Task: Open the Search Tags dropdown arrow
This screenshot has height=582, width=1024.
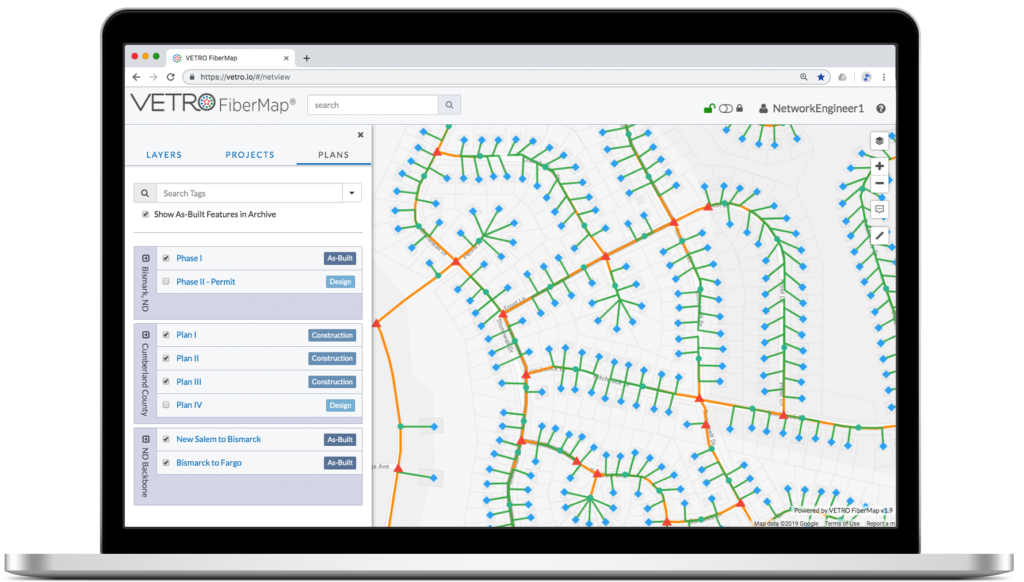Action: (x=352, y=193)
